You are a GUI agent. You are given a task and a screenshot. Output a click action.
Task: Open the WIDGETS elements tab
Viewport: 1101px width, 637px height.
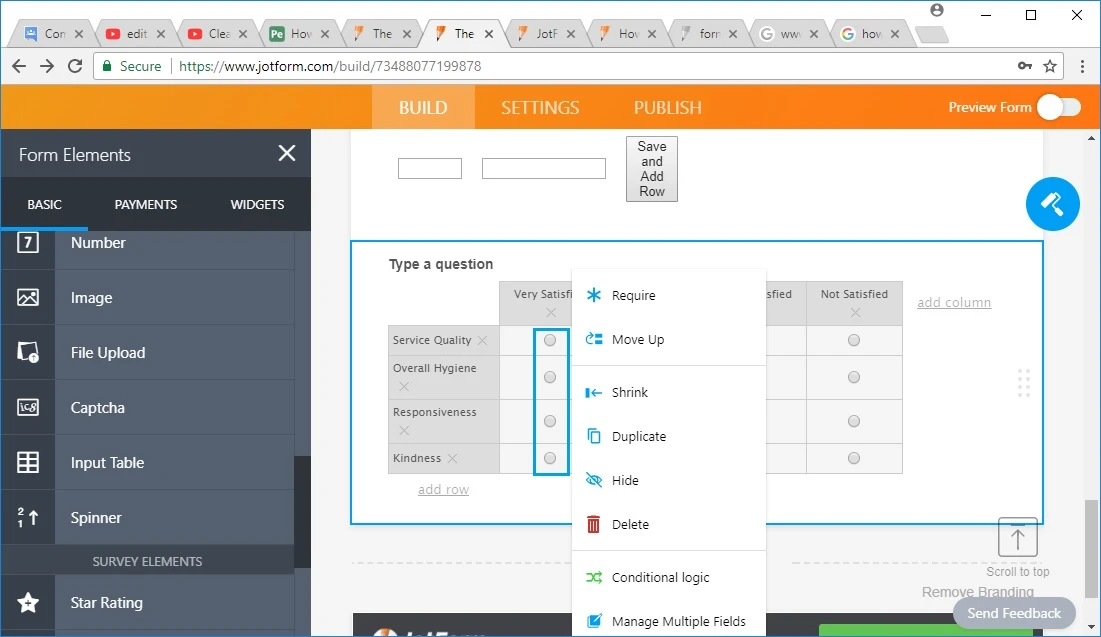click(256, 204)
